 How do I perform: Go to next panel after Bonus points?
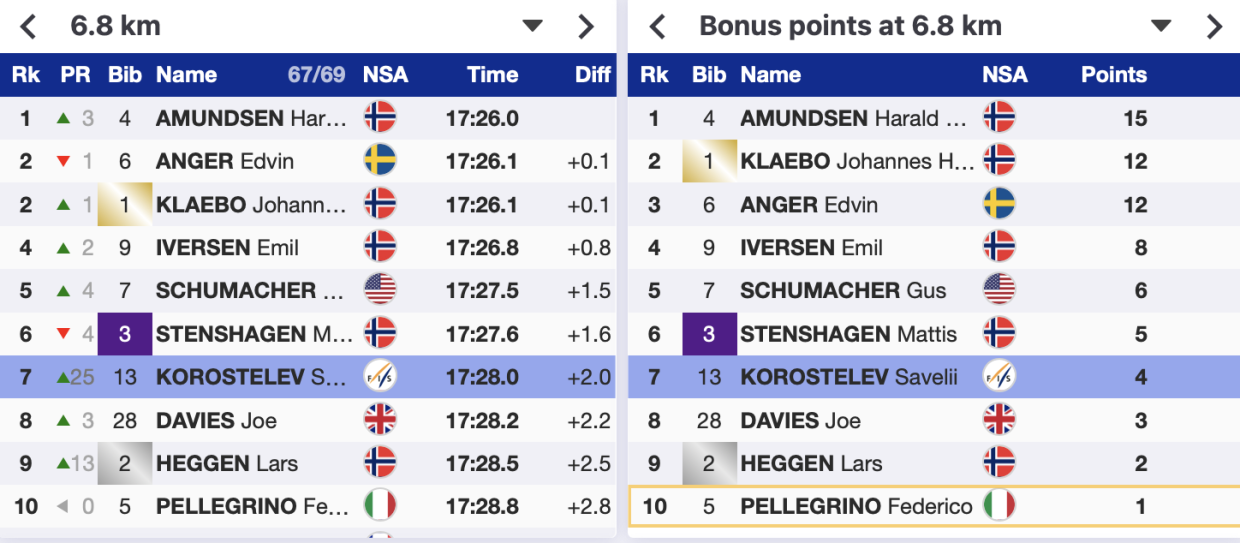click(x=1214, y=27)
